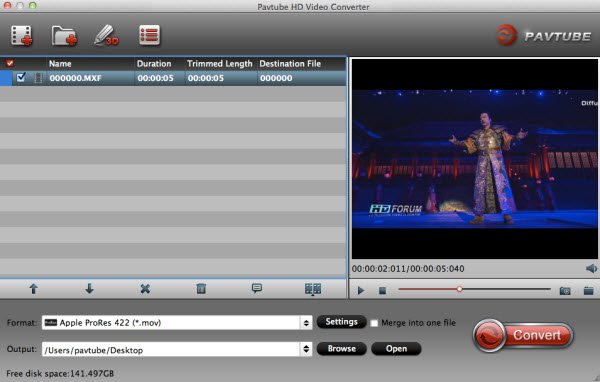Take a snapshot with camera icon
The image size is (600, 382).
pos(565,291)
